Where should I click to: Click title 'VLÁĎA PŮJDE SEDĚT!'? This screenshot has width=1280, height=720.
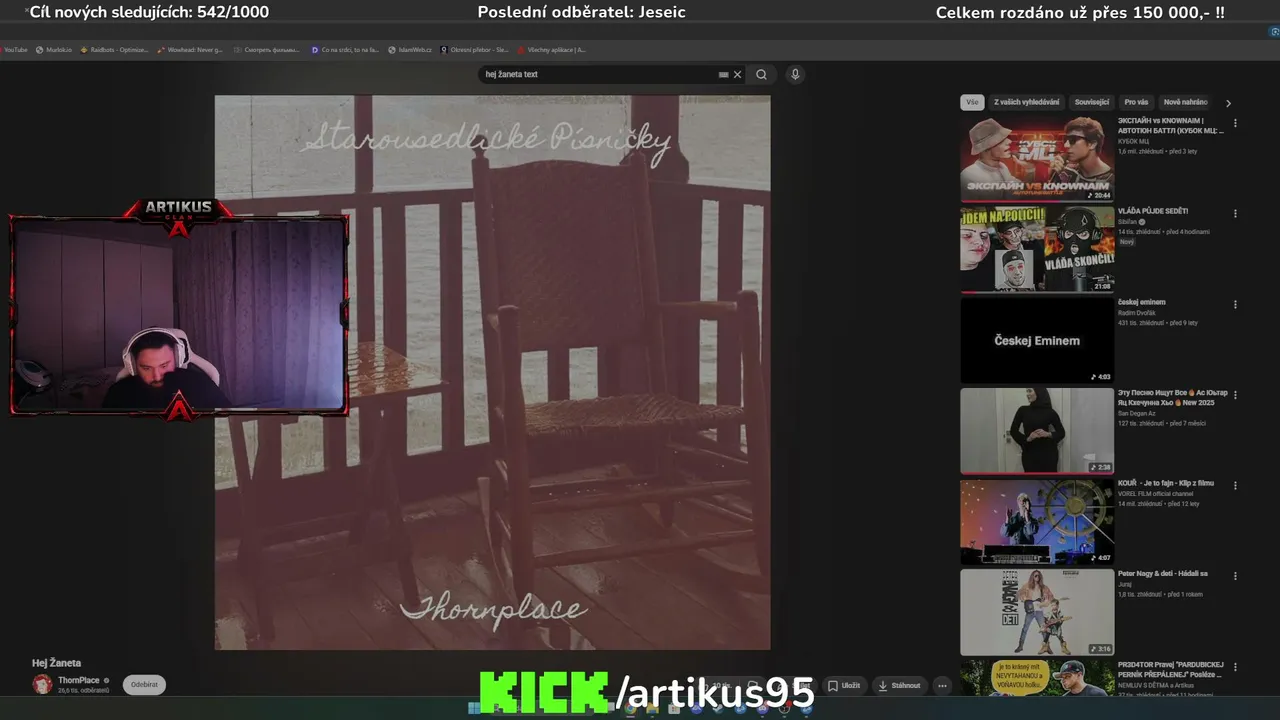pos(1153,211)
